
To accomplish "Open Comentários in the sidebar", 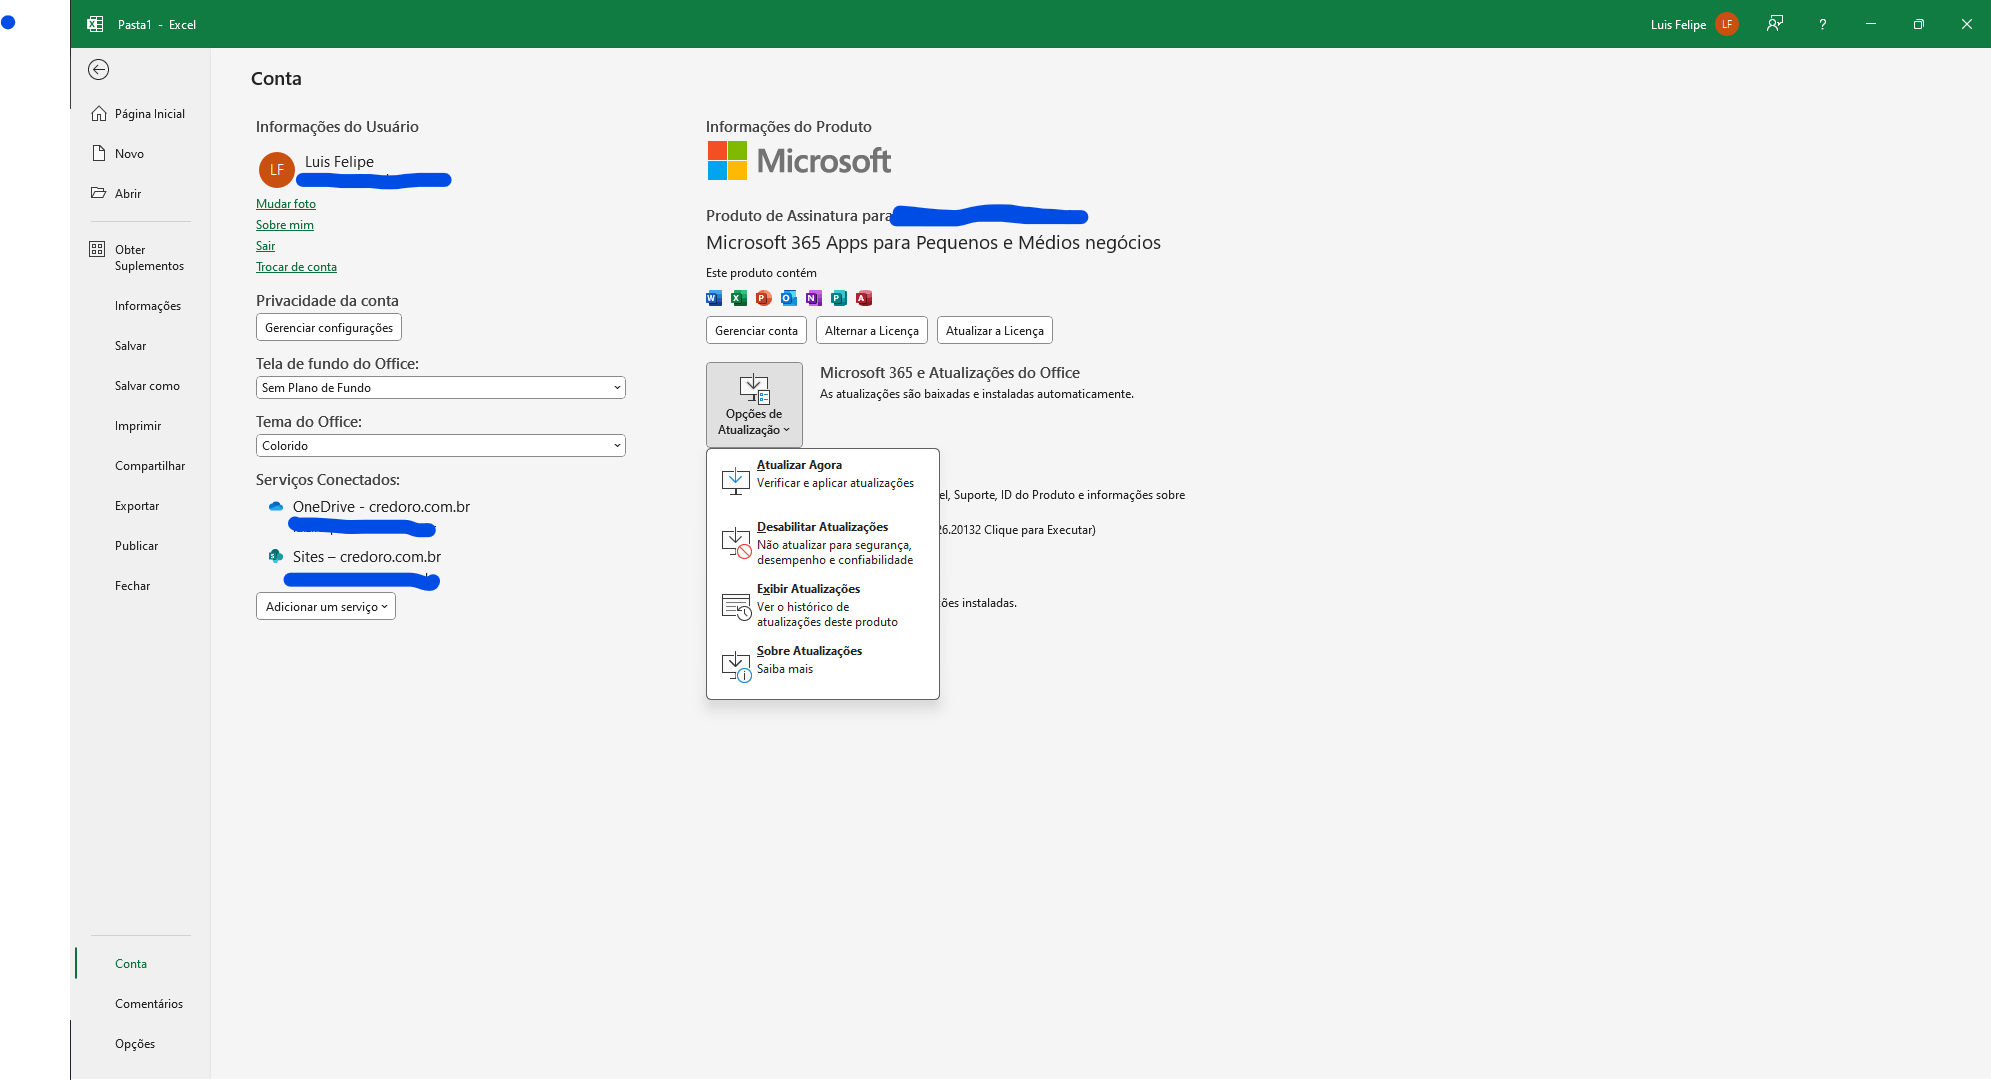I will point(149,1004).
